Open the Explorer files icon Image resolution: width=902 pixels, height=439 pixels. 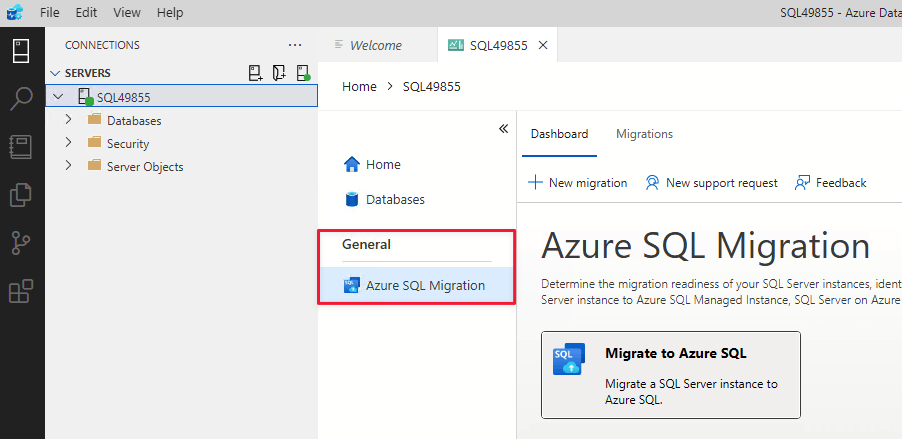22,195
